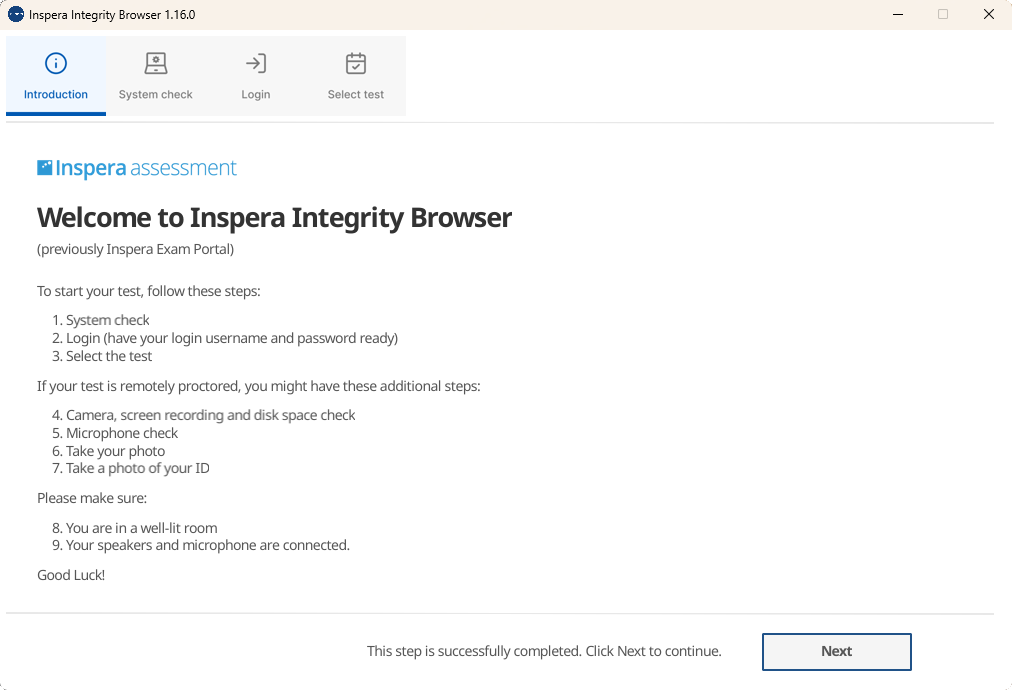Open the Select test tab label
Screen dimensions: 1012x690
[356, 94]
